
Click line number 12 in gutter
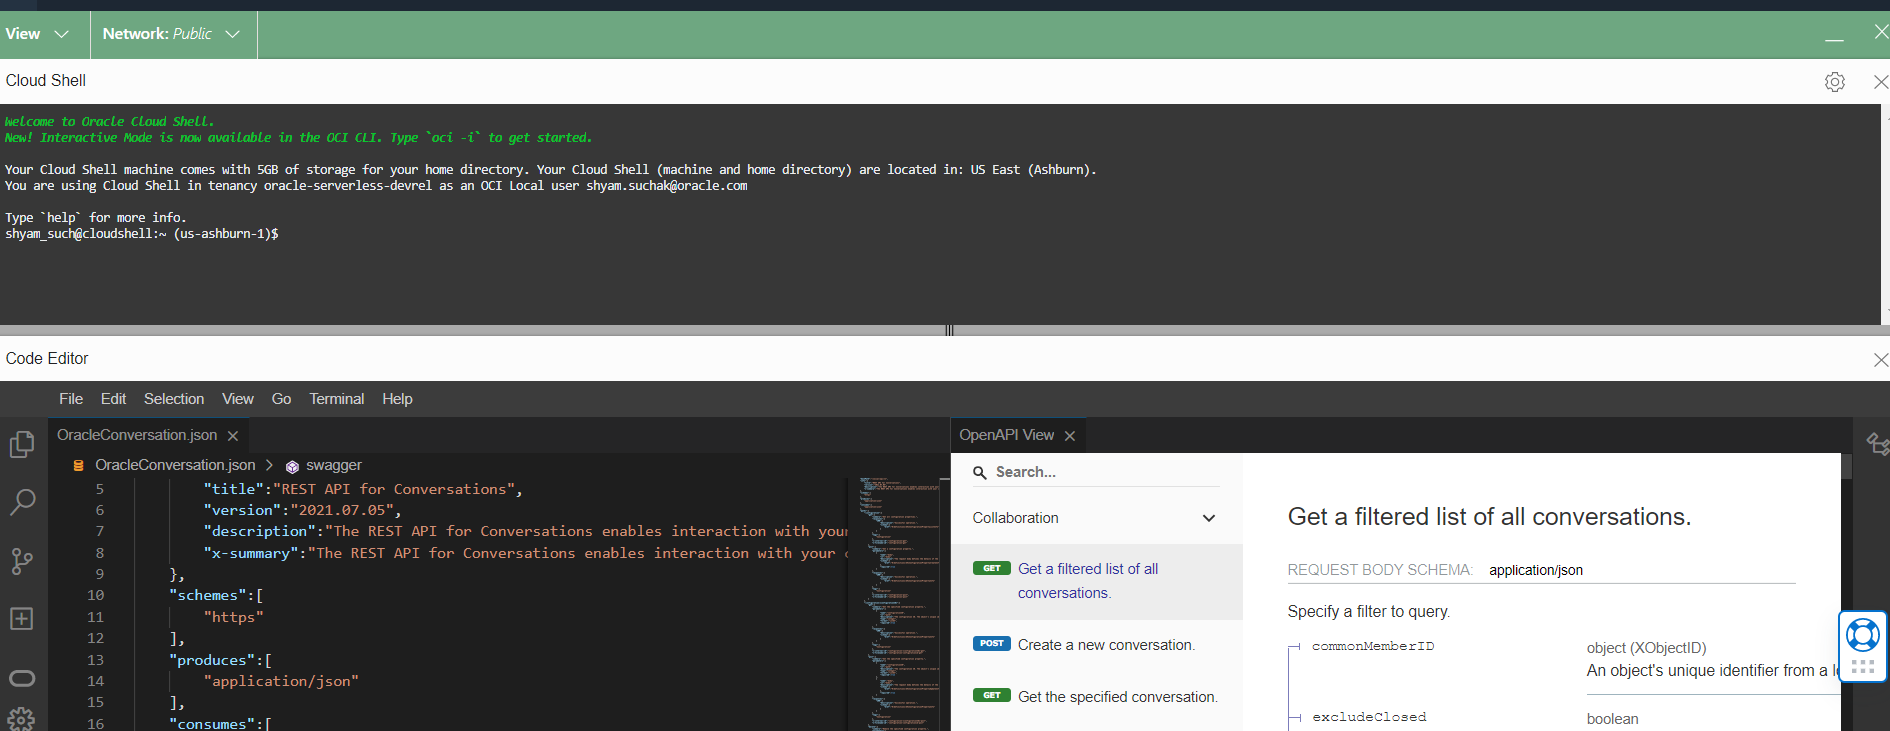click(x=96, y=639)
